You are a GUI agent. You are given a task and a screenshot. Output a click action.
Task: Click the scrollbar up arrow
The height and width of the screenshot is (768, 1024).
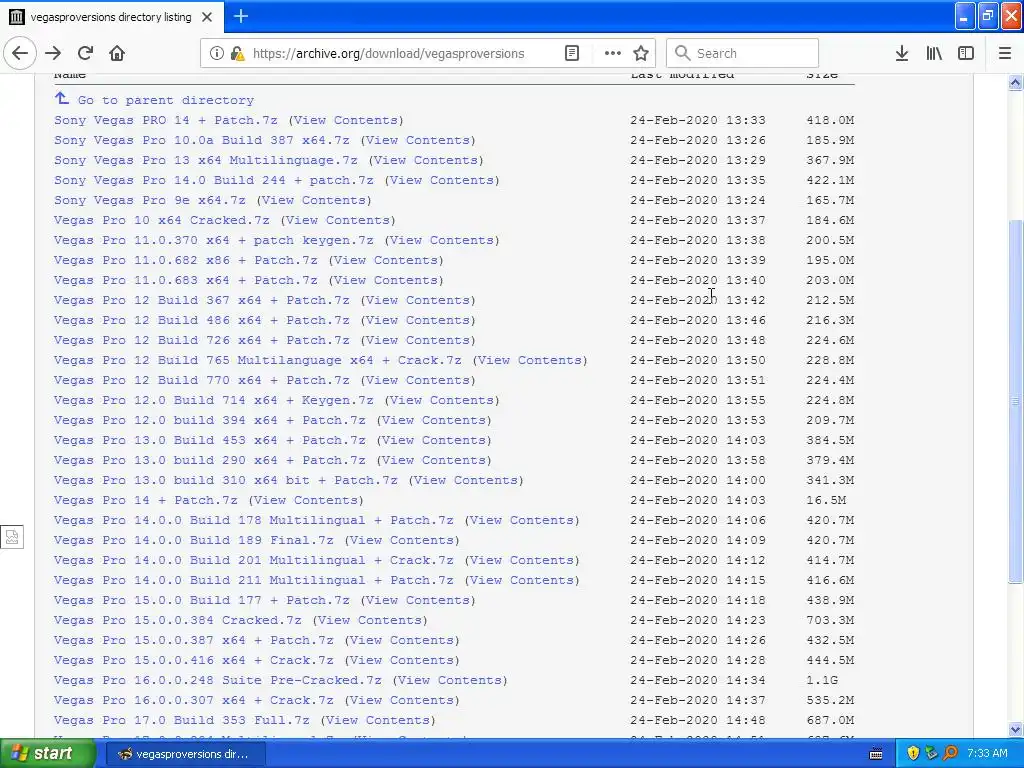point(1015,82)
